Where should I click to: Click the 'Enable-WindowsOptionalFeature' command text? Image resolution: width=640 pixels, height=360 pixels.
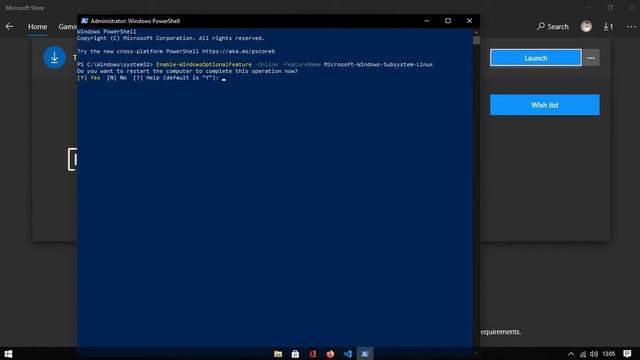(x=204, y=64)
